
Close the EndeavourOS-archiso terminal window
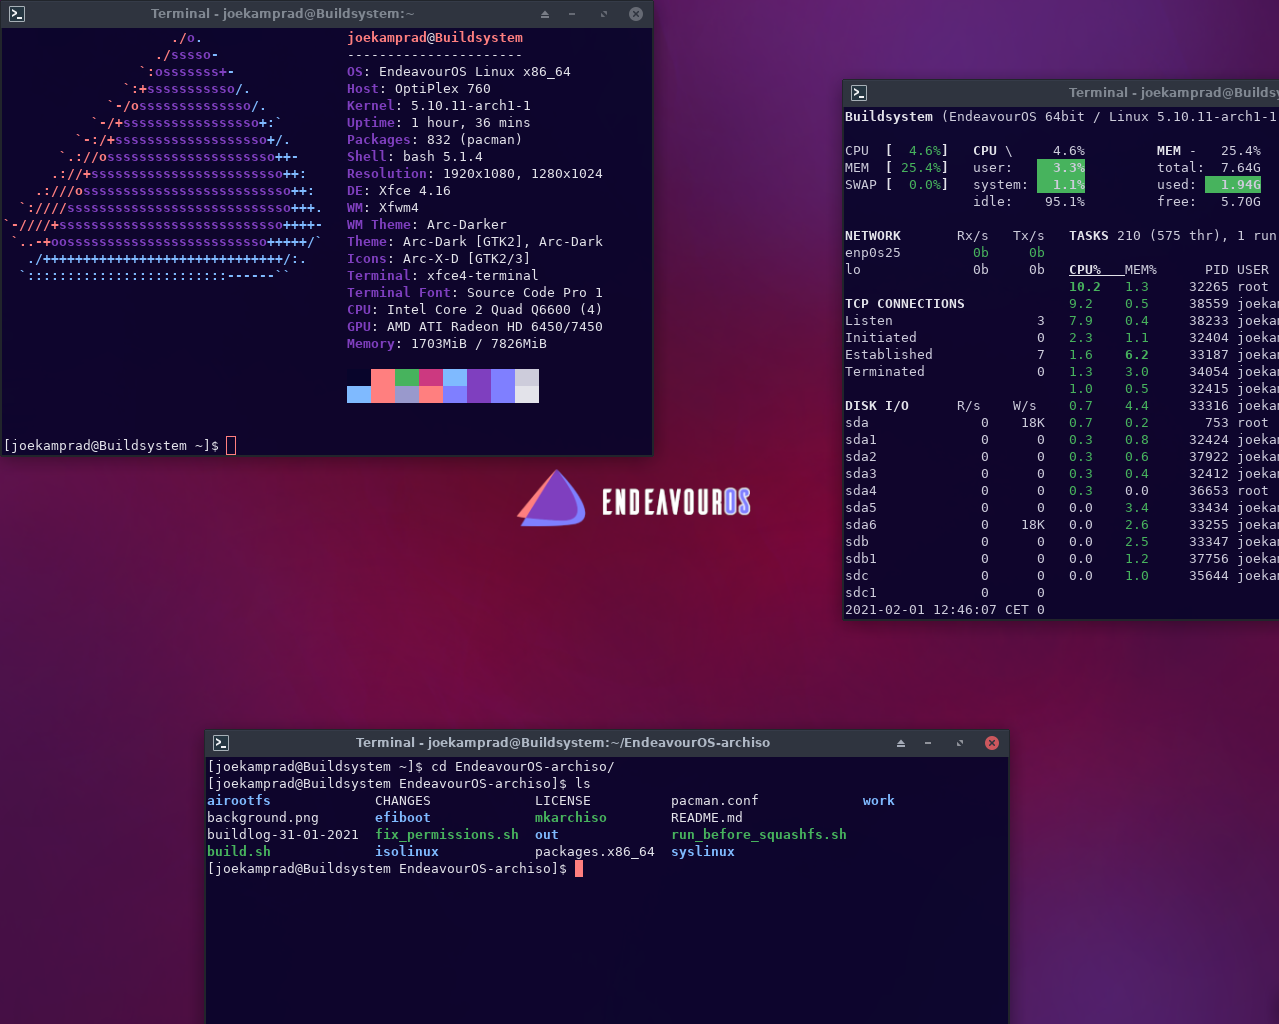click(x=992, y=743)
